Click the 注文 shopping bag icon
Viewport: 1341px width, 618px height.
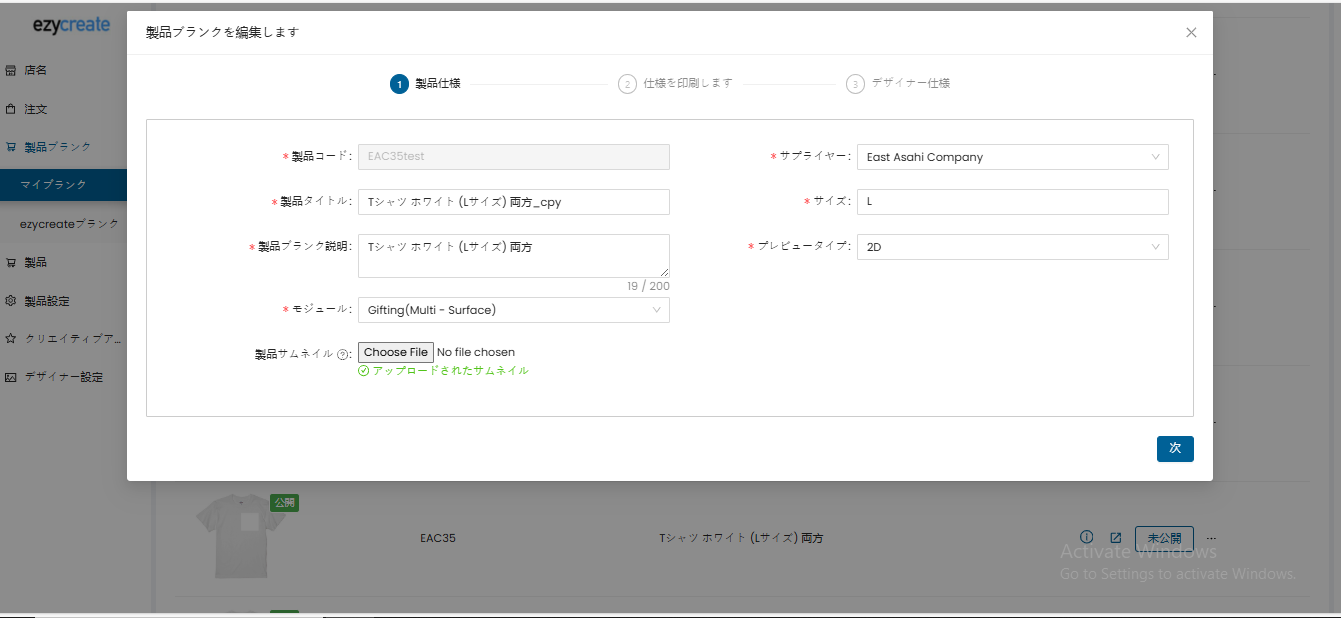click(x=11, y=109)
